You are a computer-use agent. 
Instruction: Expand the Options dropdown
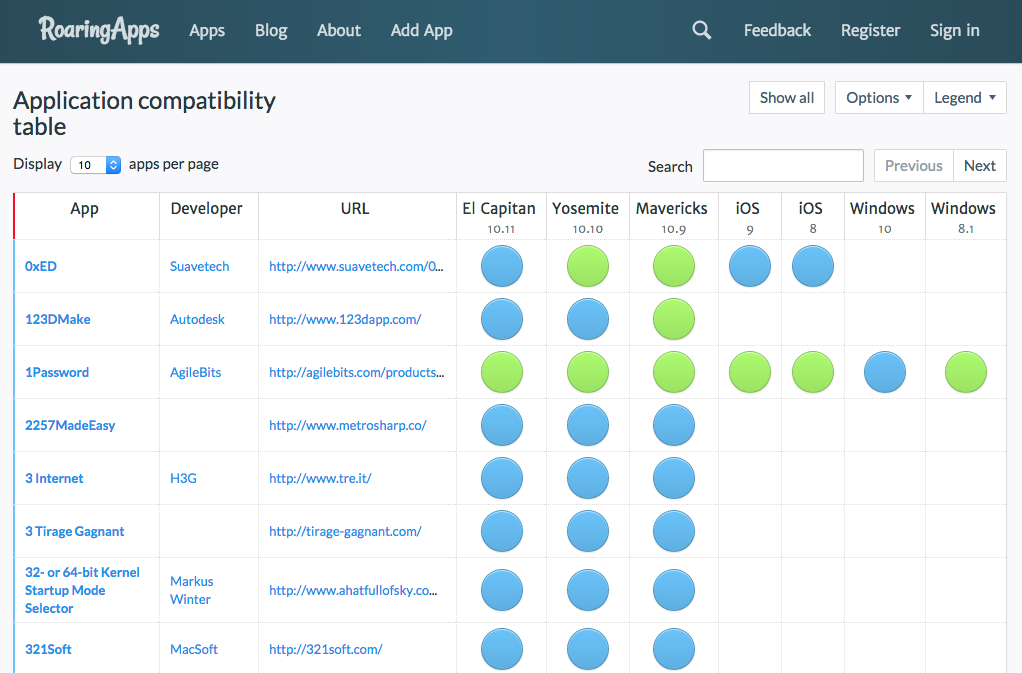pyautogui.click(x=879, y=98)
